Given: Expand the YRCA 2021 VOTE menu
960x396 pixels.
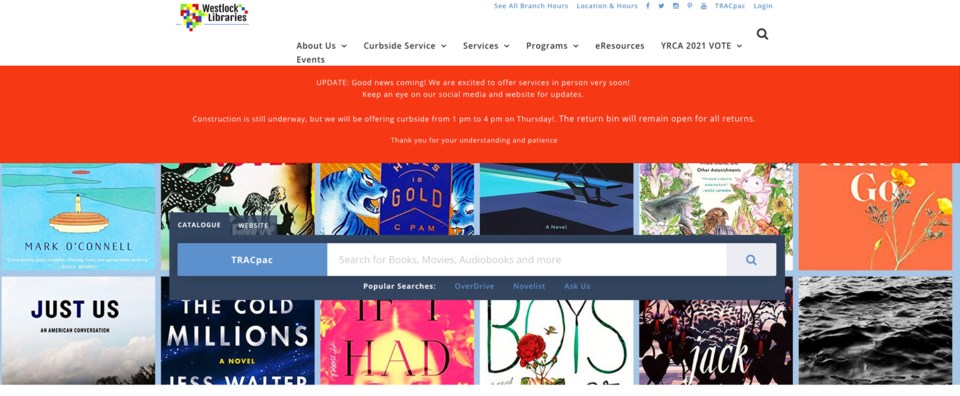Looking at the screenshot, I should (x=702, y=46).
